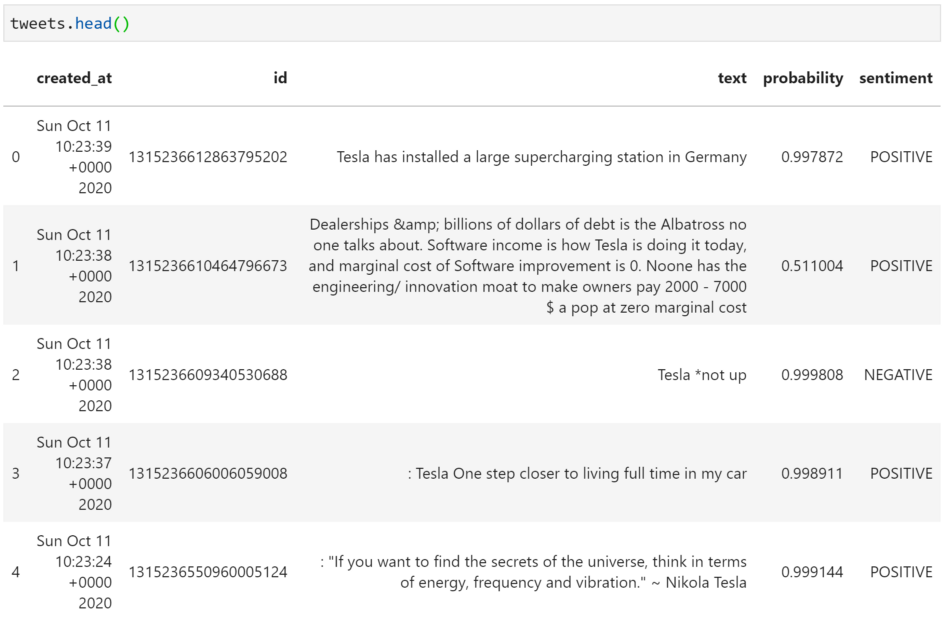
Task: Click the POSITIVE sentiment in row 4
Action: (x=901, y=572)
